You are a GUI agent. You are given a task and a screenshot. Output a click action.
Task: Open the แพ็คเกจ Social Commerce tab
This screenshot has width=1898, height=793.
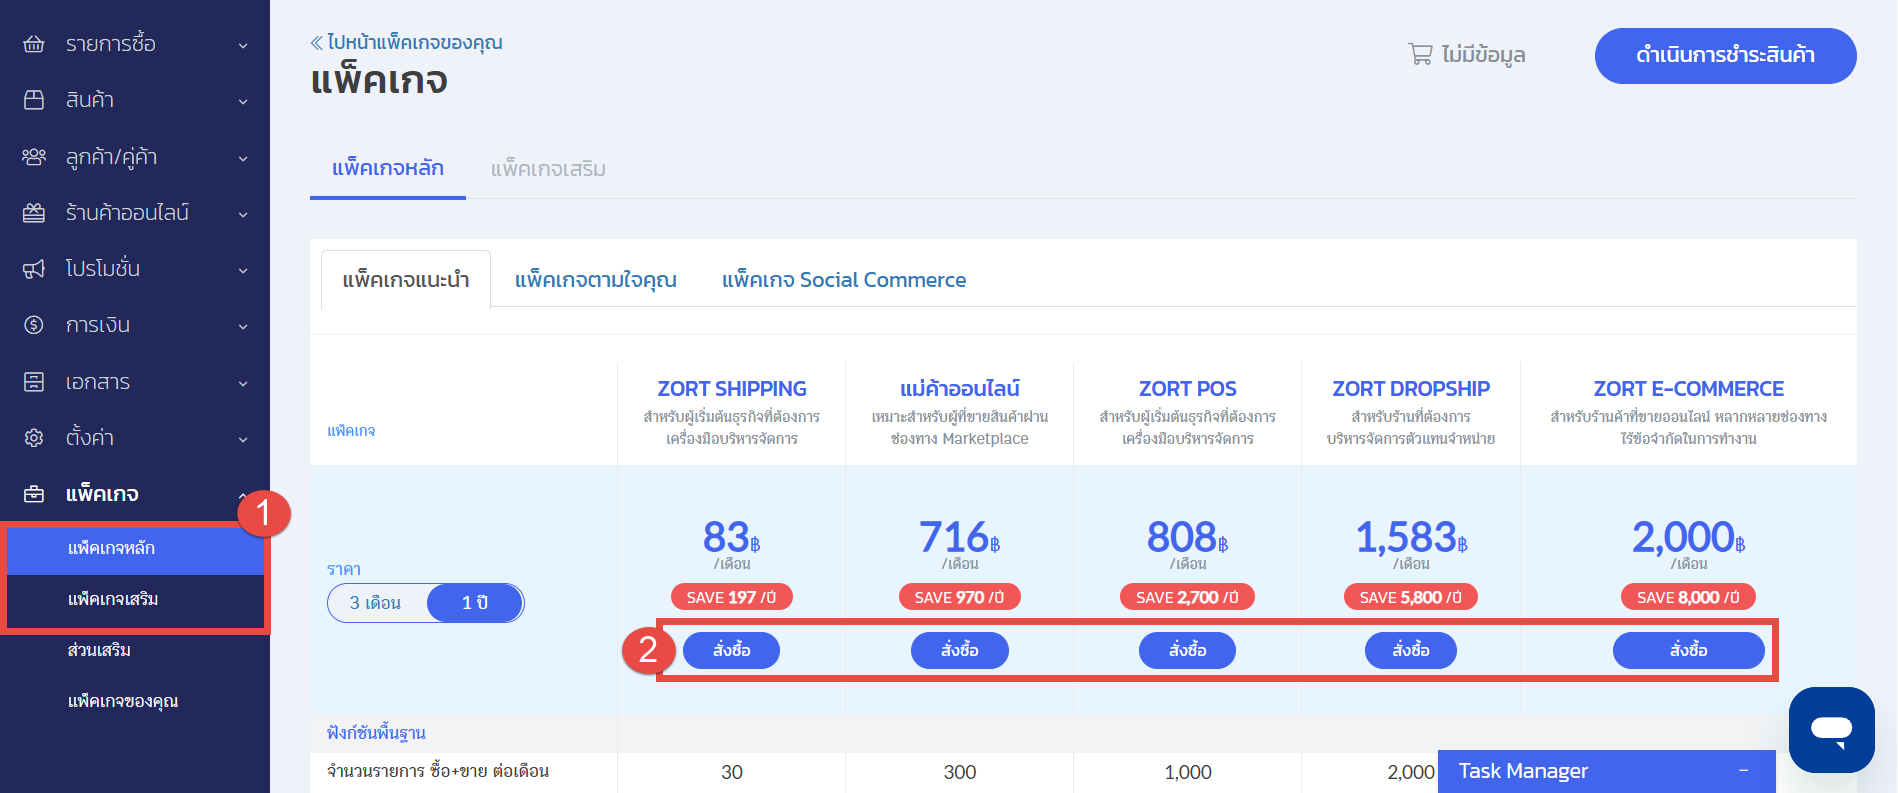pos(843,280)
